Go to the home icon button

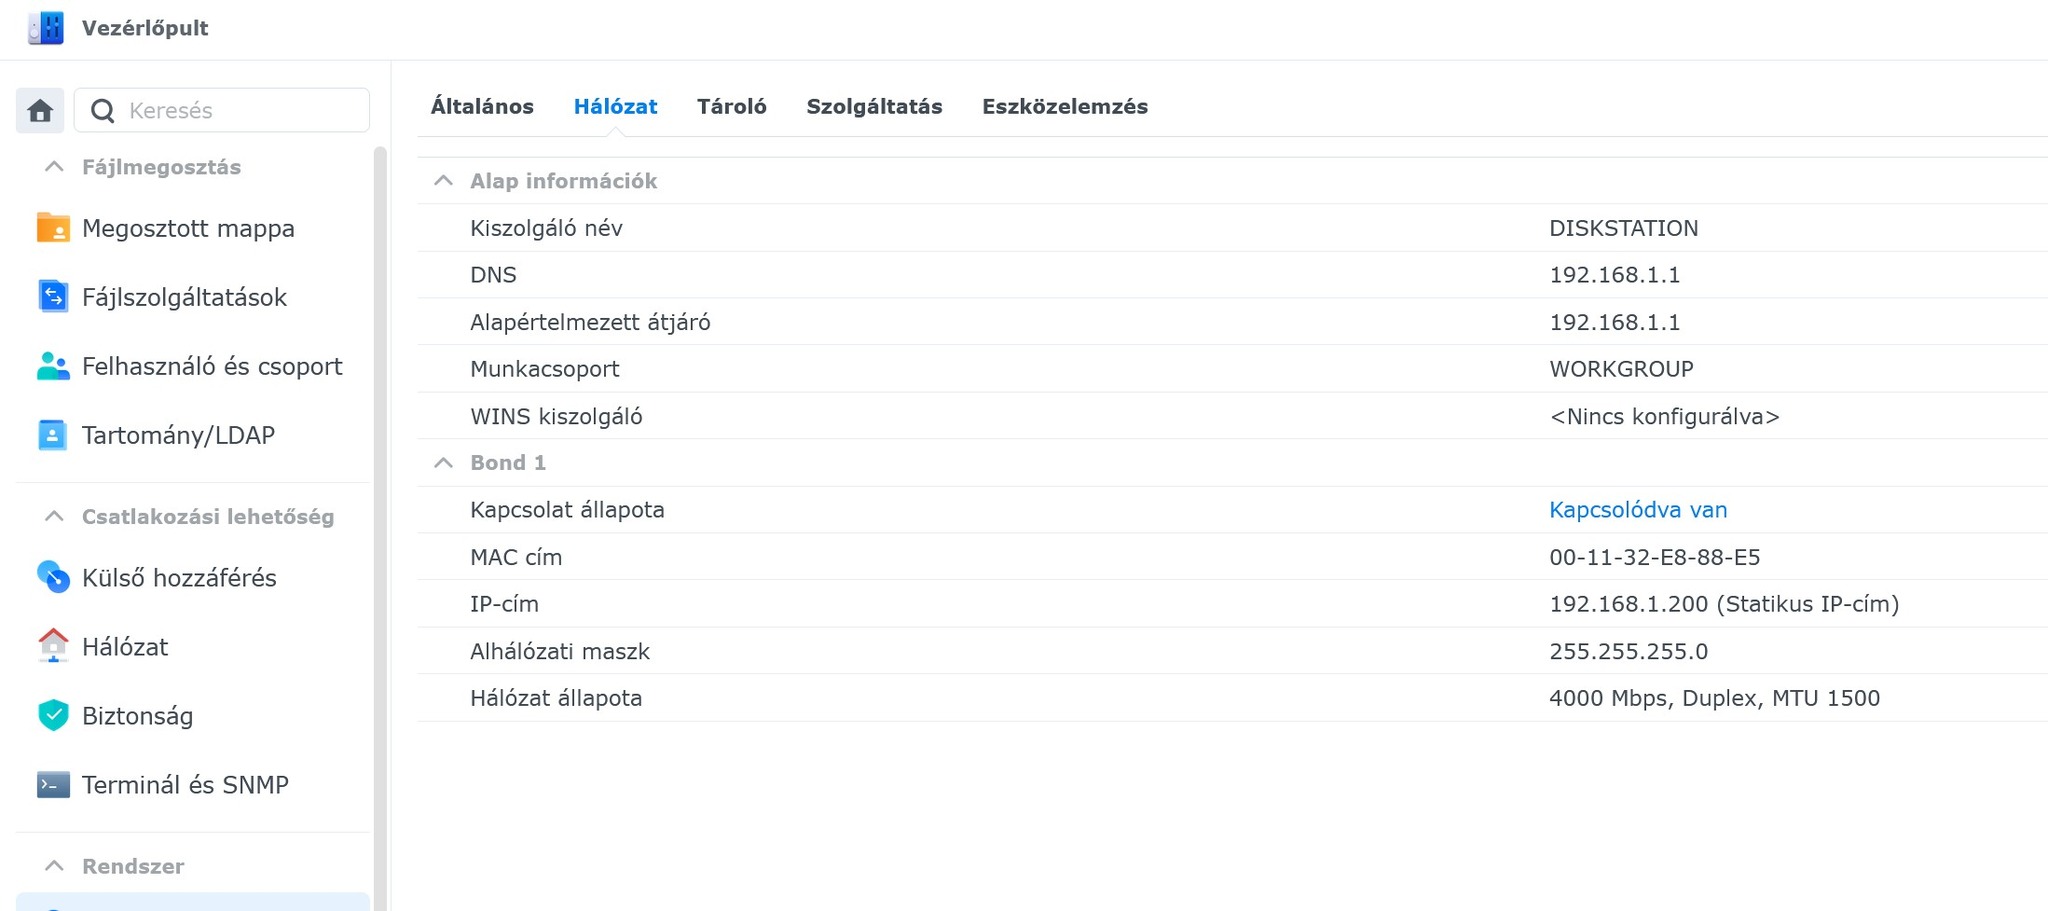click(x=40, y=110)
